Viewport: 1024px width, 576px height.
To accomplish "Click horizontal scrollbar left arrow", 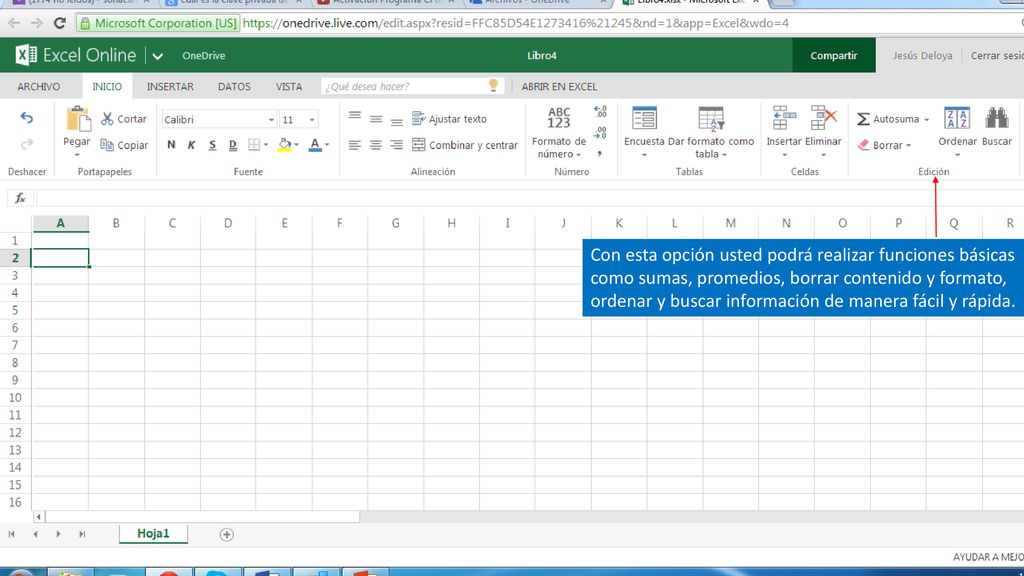I will 39,517.
